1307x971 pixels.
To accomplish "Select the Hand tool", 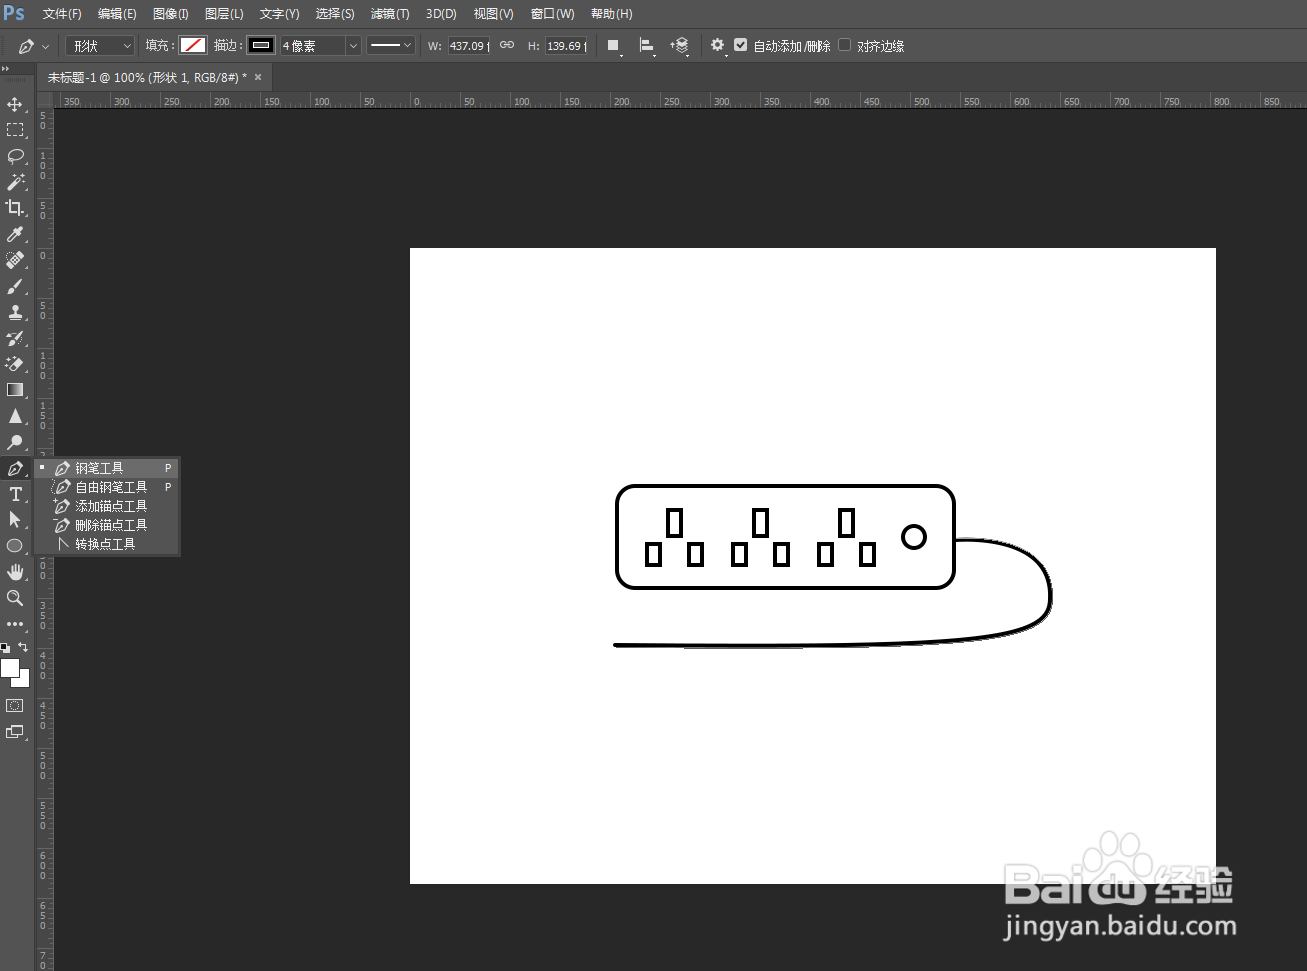I will (15, 572).
